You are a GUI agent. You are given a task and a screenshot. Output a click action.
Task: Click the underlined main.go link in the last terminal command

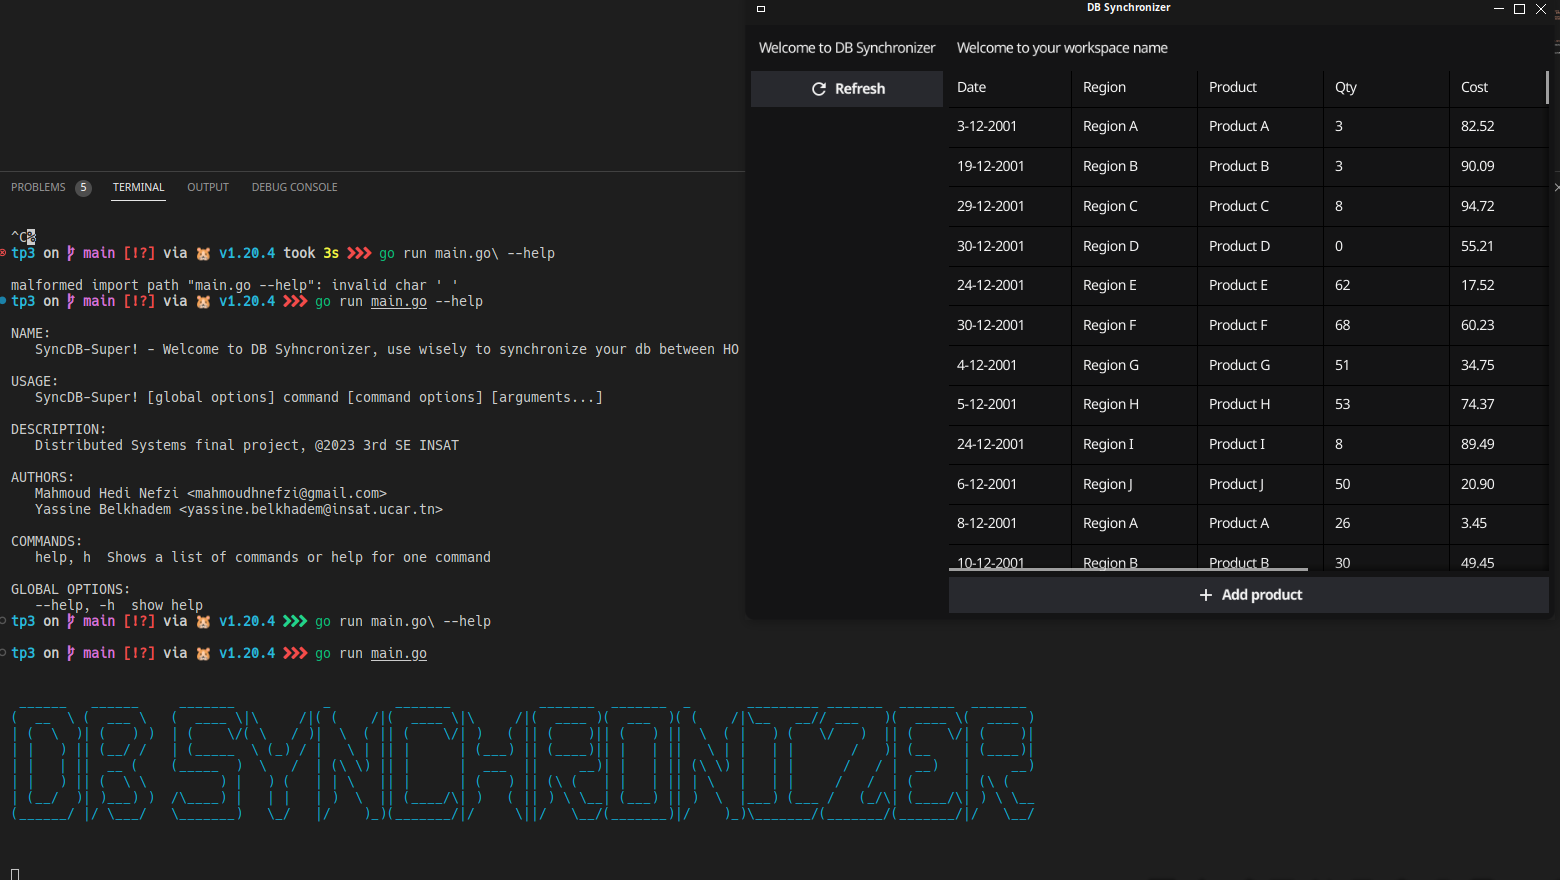coord(399,654)
